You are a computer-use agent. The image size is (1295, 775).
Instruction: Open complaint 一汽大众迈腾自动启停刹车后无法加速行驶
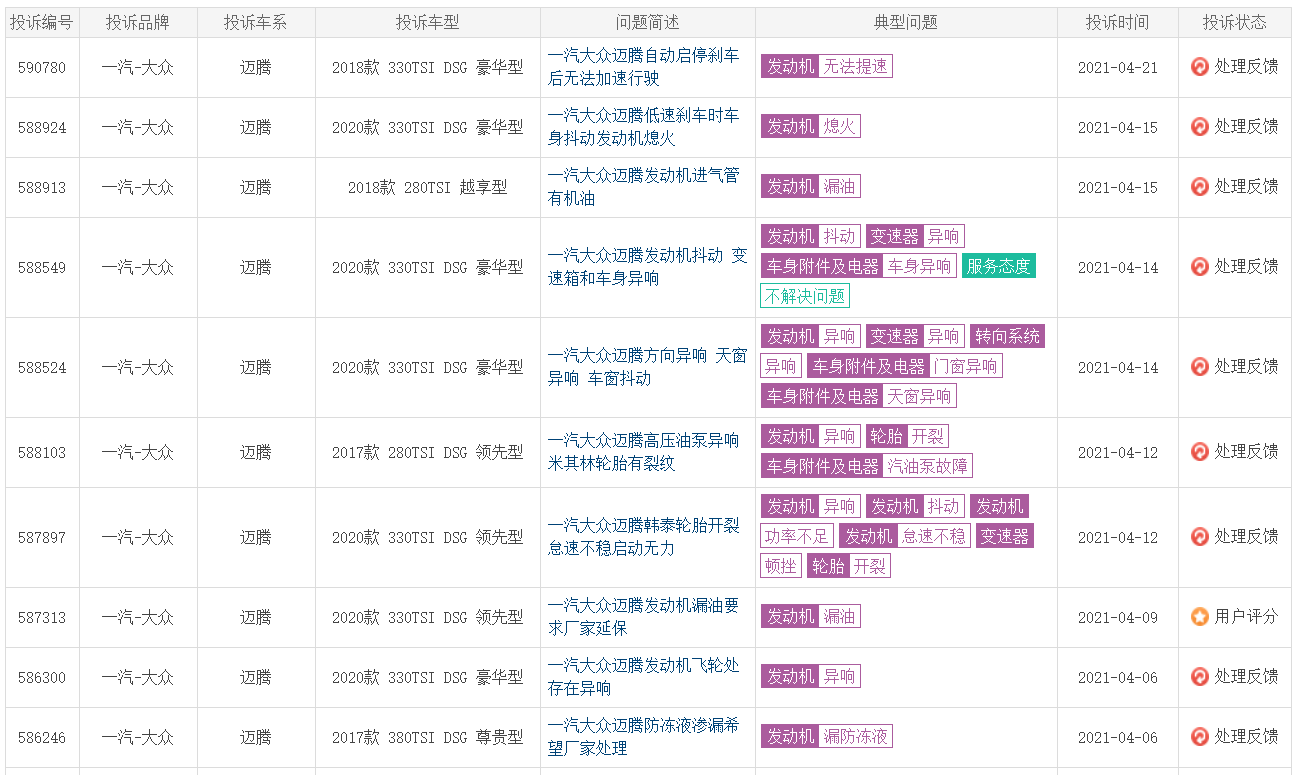644,67
